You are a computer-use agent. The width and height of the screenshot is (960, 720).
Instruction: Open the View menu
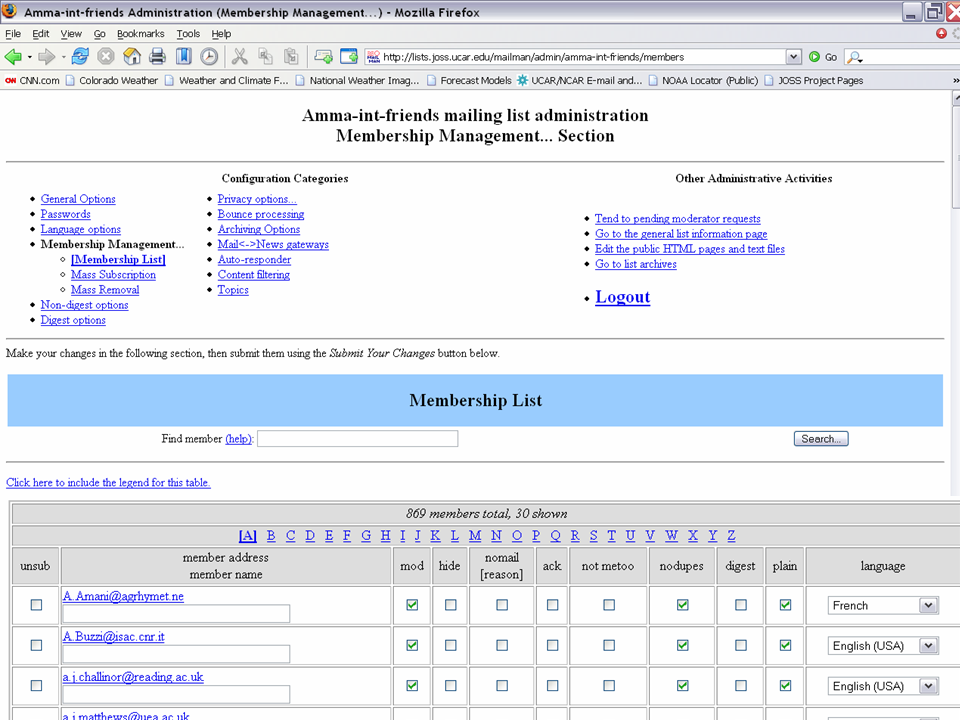[x=71, y=34]
